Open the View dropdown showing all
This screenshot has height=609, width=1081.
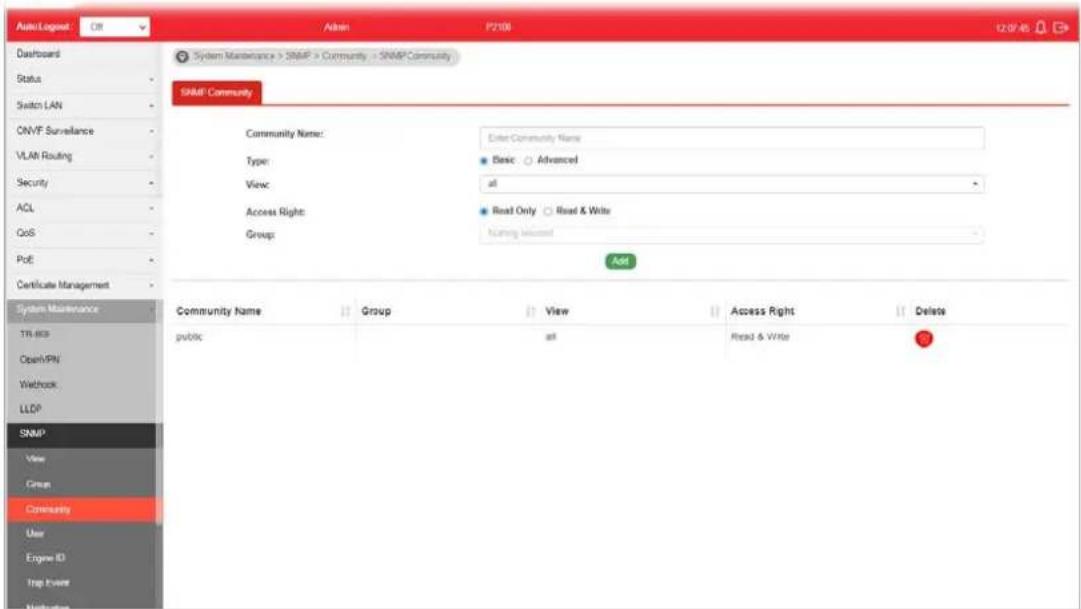(x=731, y=184)
